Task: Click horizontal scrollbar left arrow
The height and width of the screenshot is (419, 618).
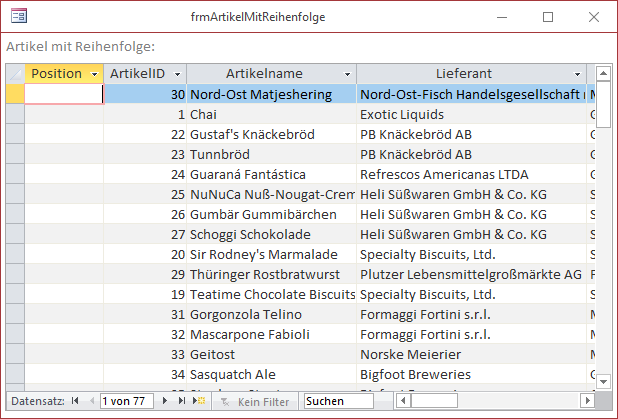Action: click(403, 401)
